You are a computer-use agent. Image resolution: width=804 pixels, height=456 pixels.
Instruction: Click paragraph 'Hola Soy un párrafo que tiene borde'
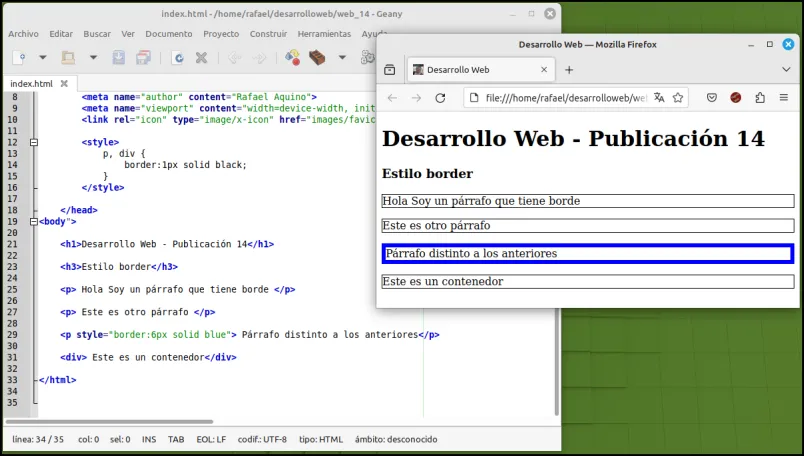click(x=588, y=201)
